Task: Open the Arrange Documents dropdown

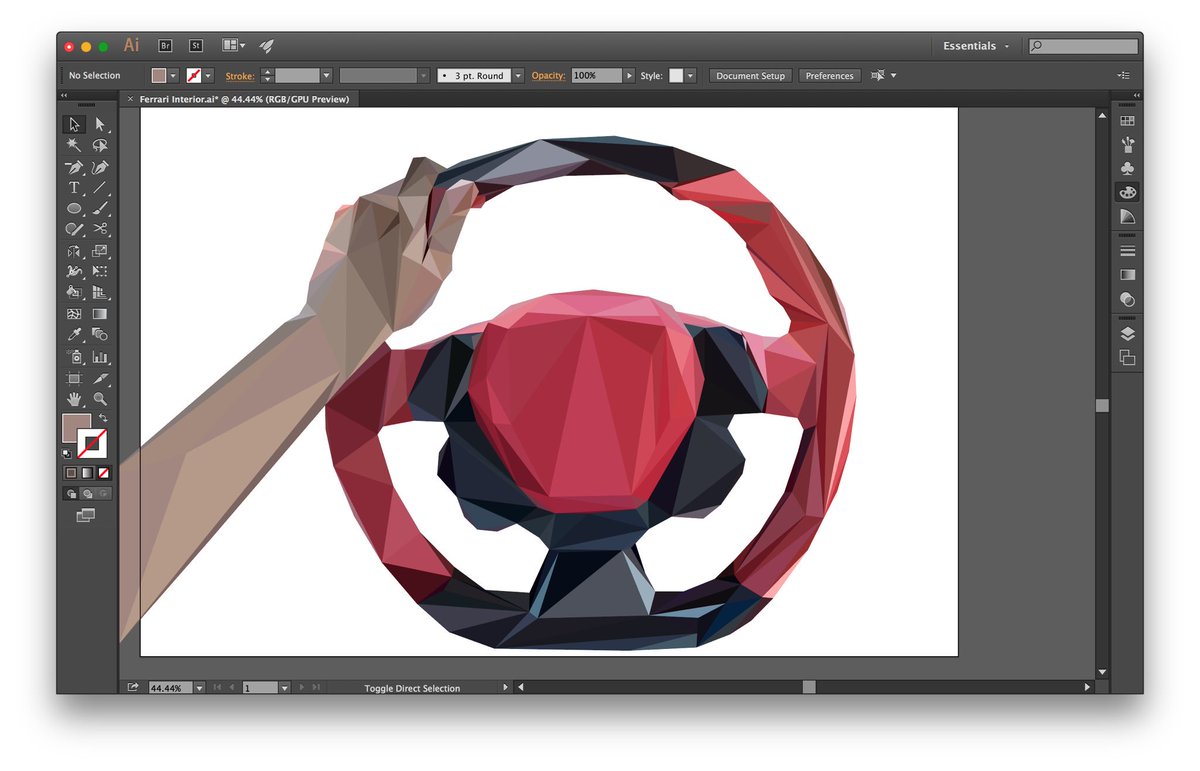Action: (233, 46)
